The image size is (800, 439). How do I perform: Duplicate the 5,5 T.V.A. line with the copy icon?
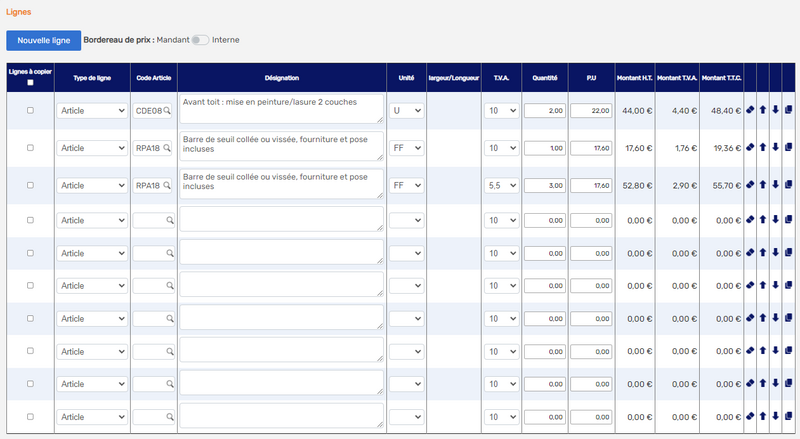(789, 185)
